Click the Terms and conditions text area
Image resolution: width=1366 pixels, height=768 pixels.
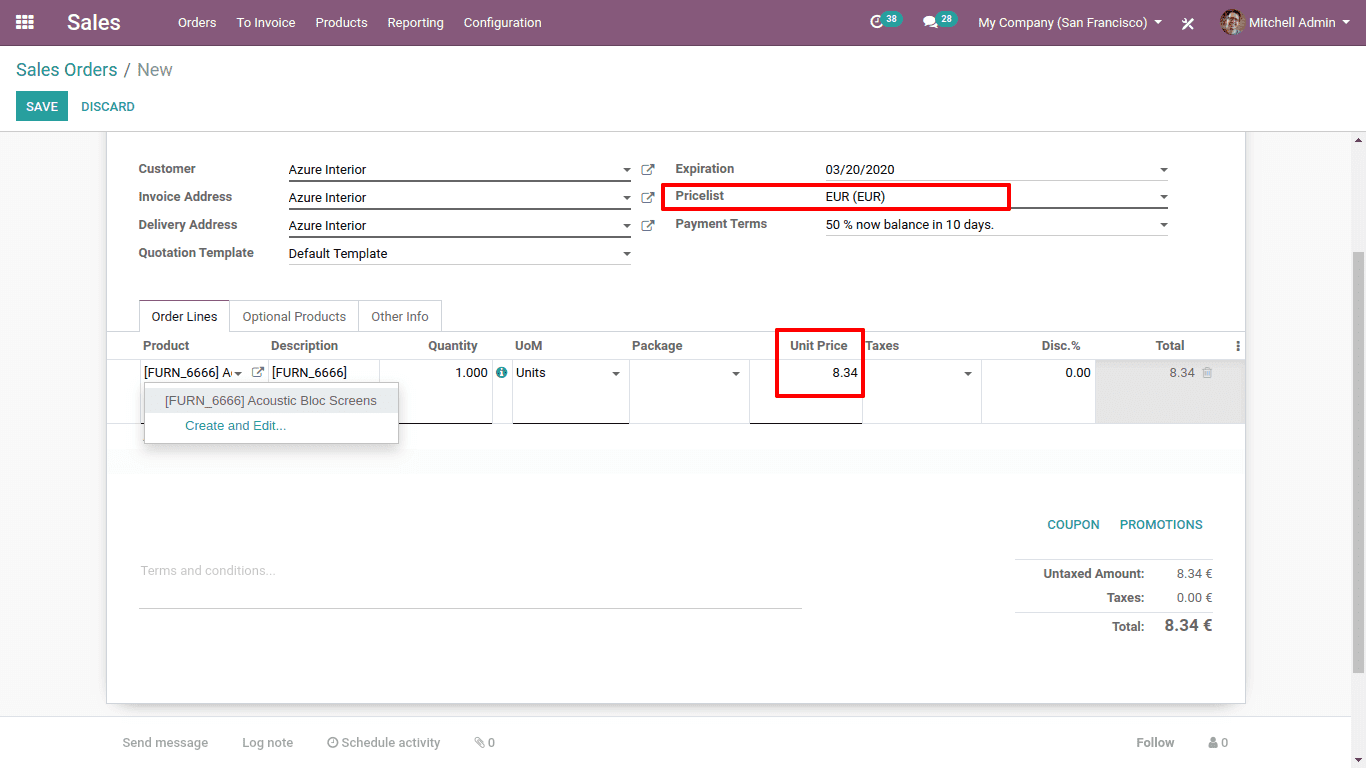(470, 583)
